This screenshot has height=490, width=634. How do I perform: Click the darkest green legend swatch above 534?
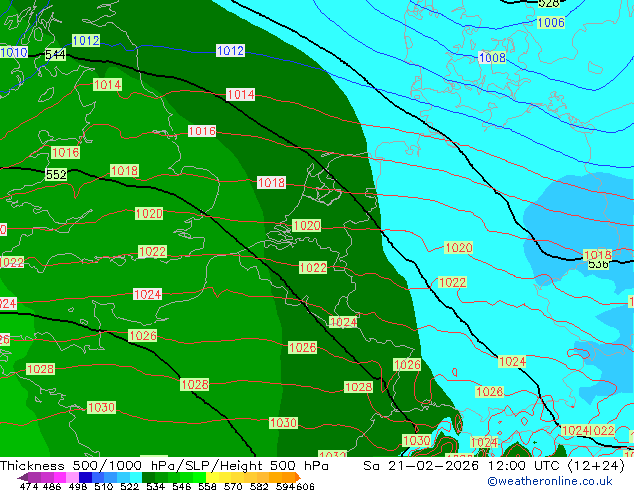(x=148, y=477)
